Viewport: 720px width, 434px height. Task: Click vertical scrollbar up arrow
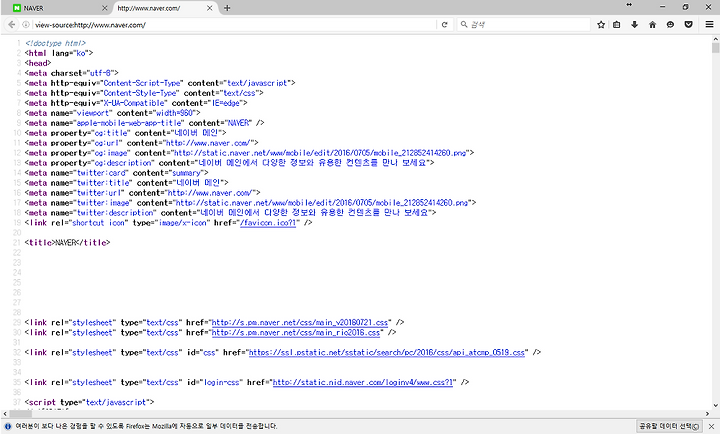click(x=715, y=39)
